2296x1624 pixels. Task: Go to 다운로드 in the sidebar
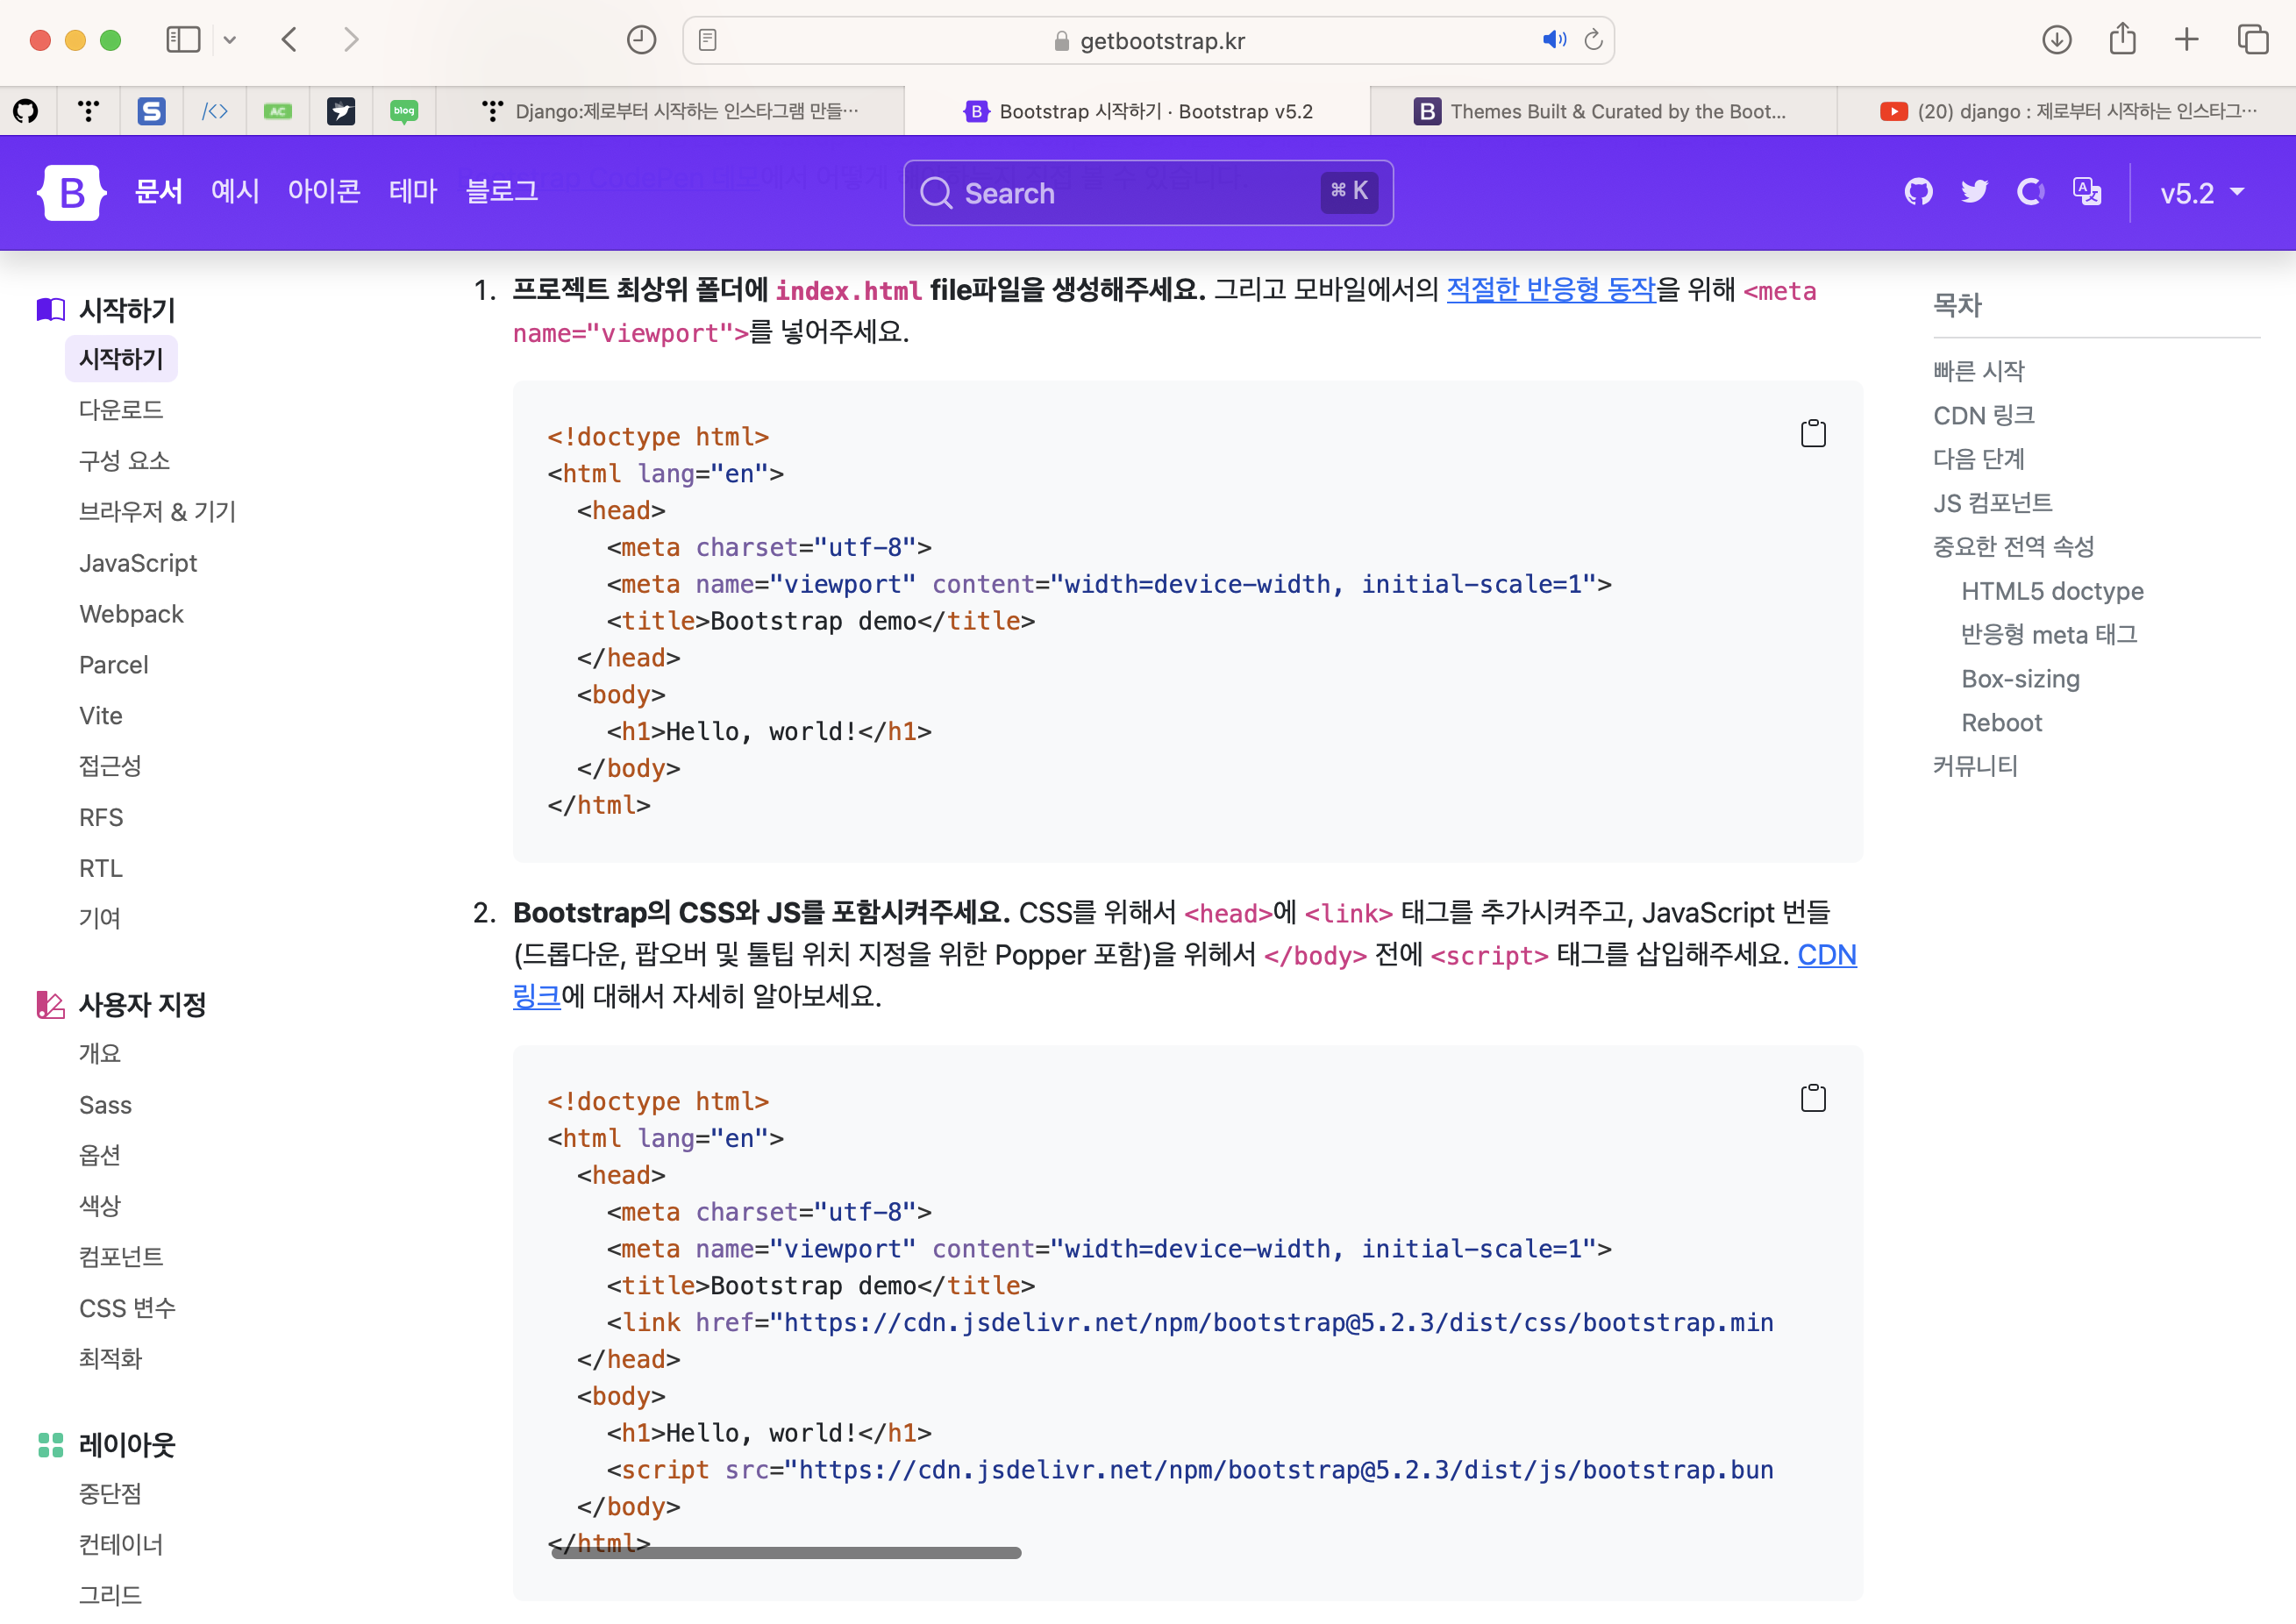(x=121, y=410)
